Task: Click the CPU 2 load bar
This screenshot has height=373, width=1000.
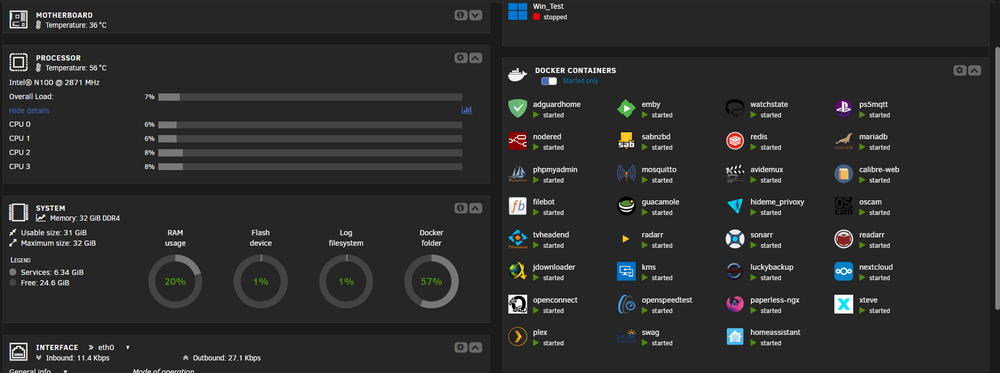Action: (310, 153)
